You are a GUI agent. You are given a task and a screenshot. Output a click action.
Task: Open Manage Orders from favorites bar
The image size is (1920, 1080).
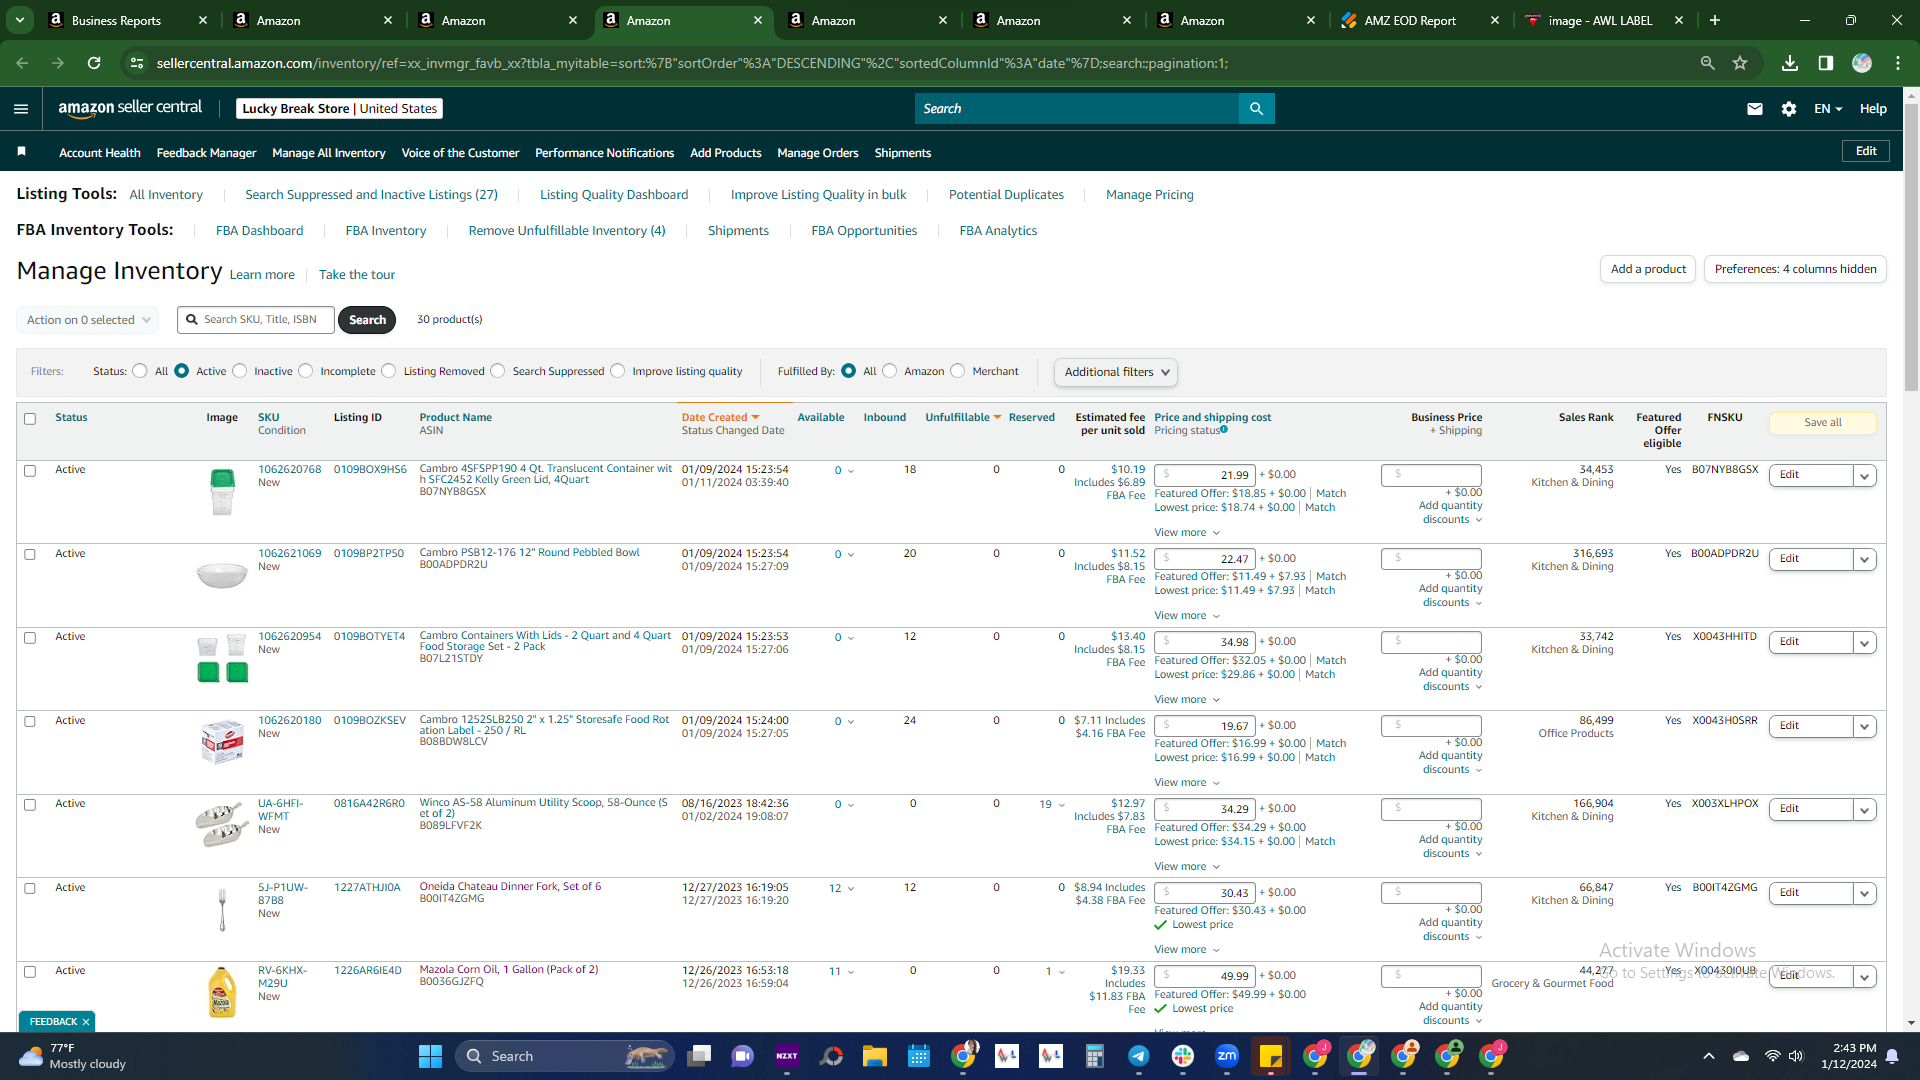click(818, 153)
